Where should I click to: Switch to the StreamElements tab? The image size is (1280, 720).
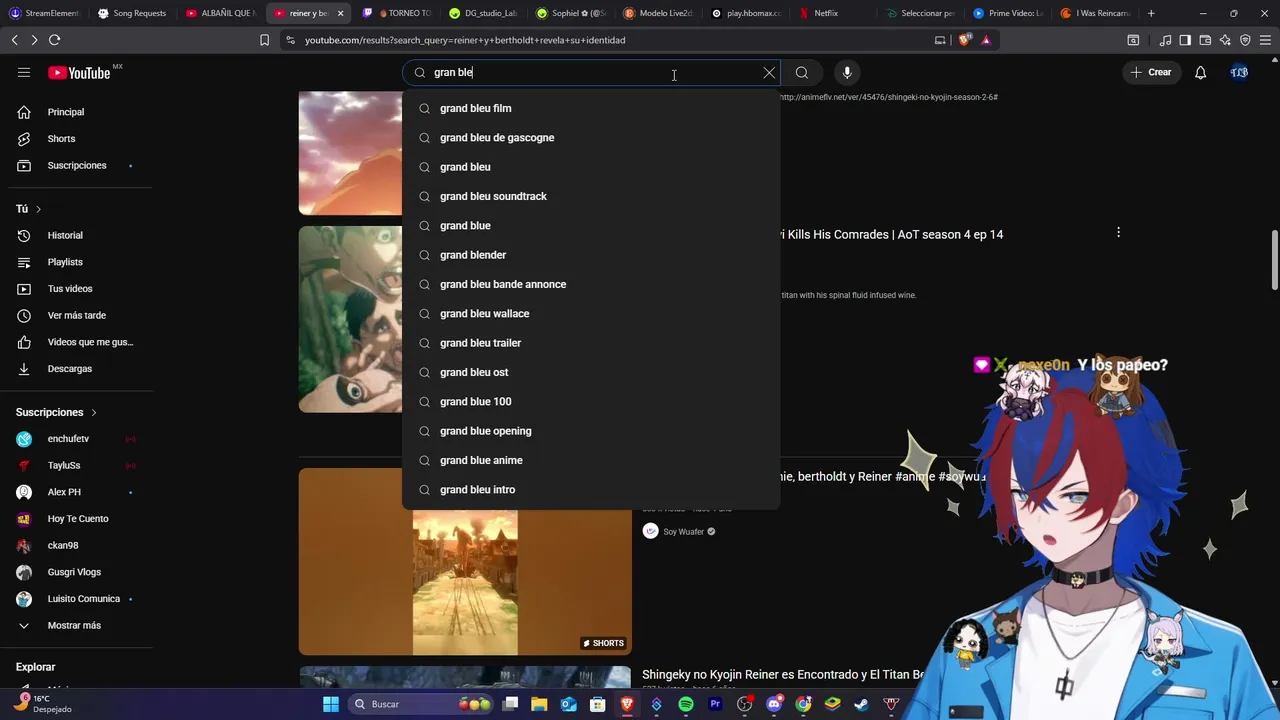[x=44, y=13]
